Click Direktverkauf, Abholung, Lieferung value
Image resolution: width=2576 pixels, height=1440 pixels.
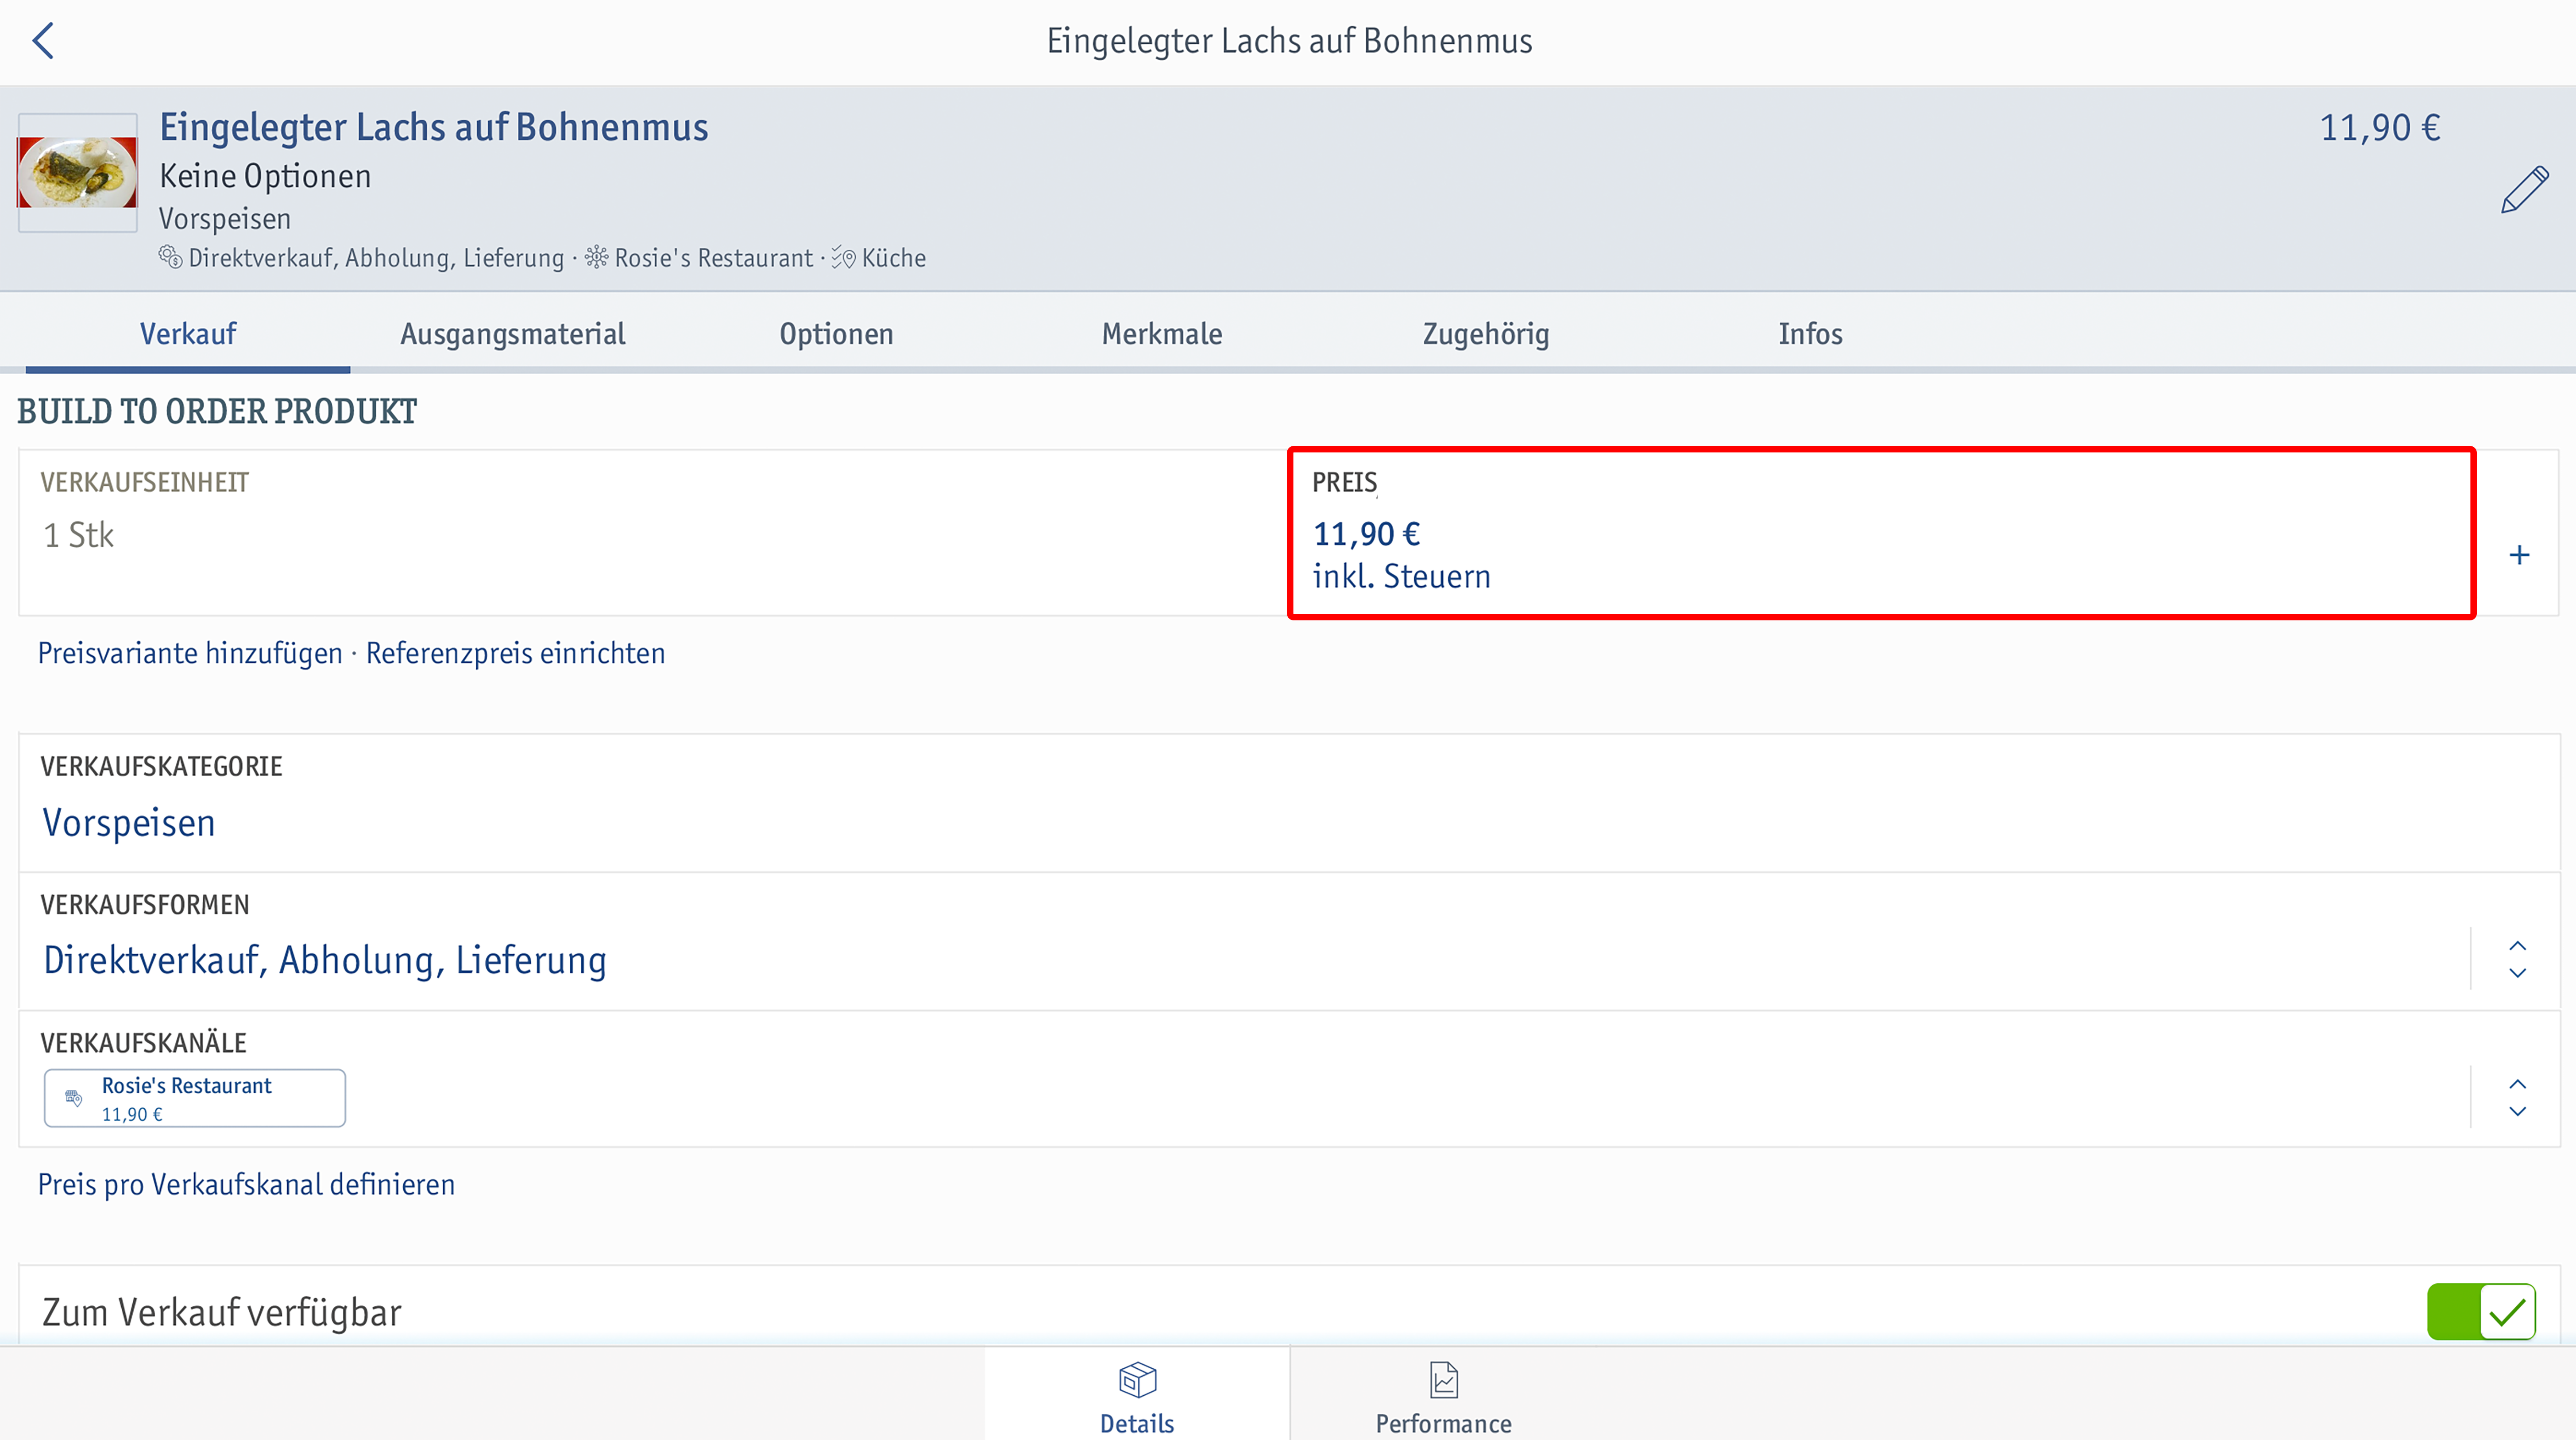point(325,960)
